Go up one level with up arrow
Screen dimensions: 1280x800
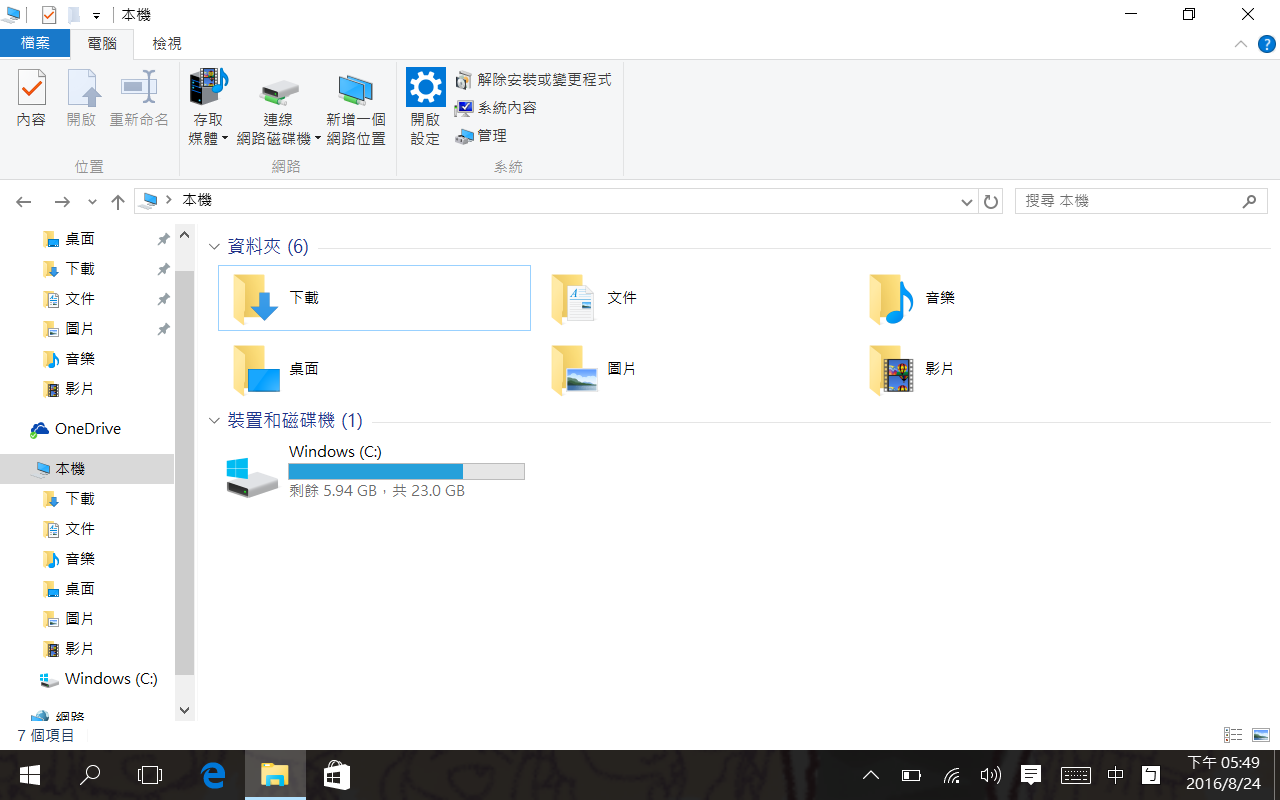[x=118, y=202]
